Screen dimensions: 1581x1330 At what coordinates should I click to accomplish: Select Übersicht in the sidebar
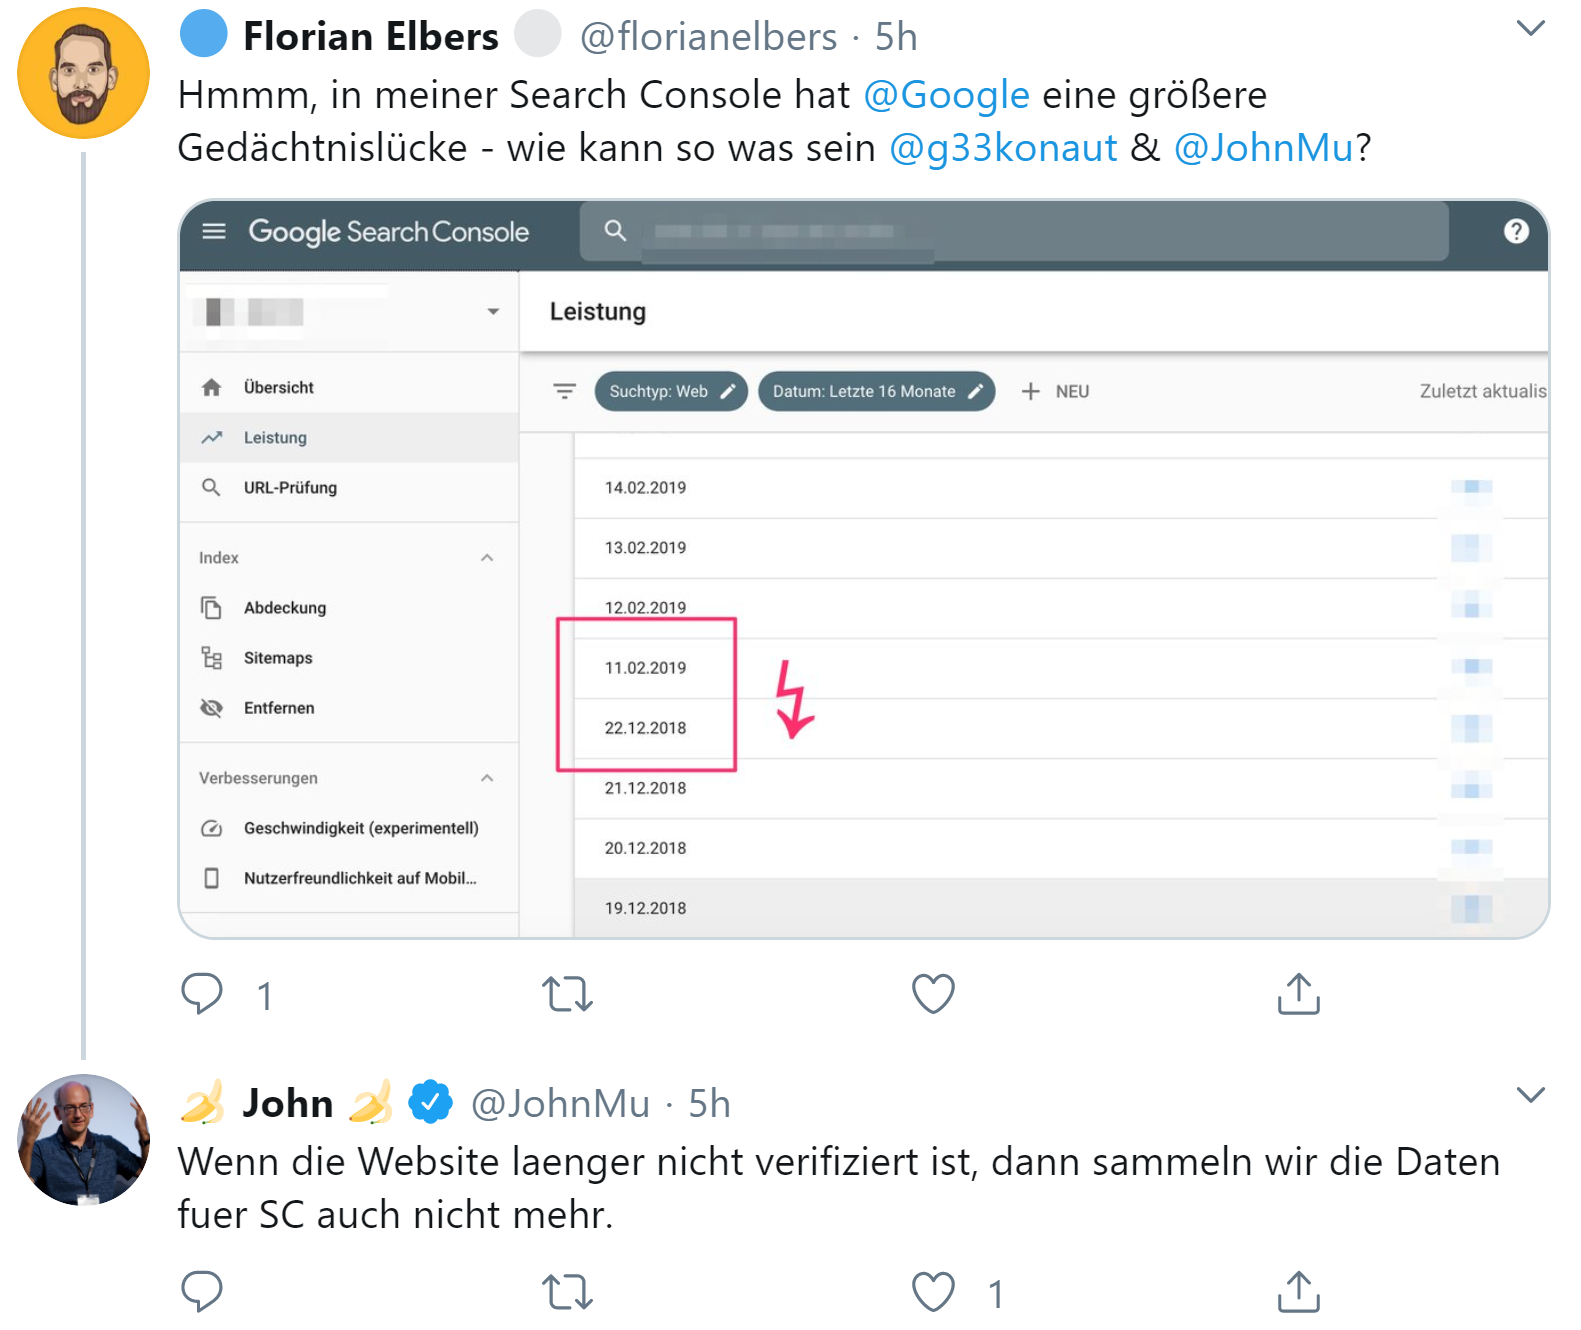[x=278, y=386]
